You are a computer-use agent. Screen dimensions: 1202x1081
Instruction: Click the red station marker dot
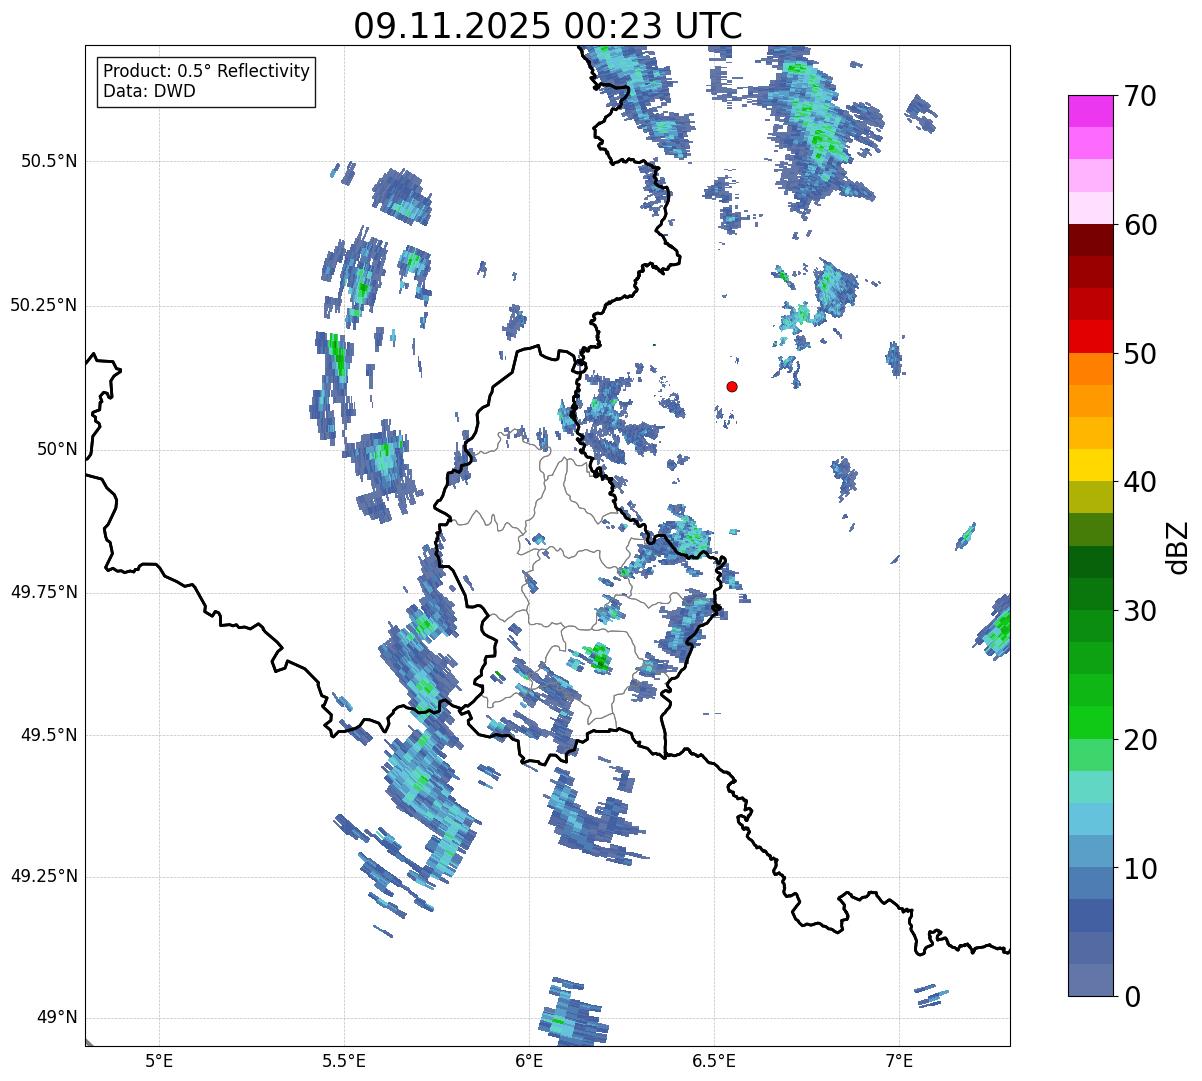732,386
